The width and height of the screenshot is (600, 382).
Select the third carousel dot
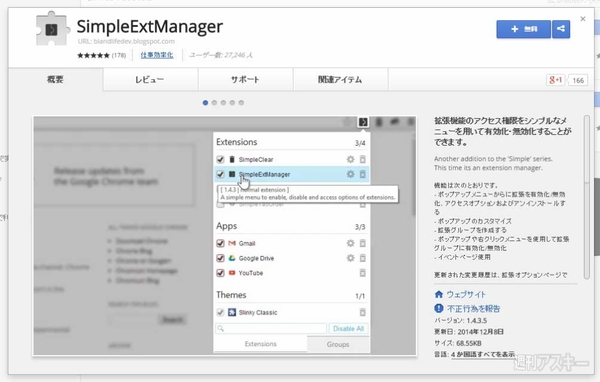(223, 103)
